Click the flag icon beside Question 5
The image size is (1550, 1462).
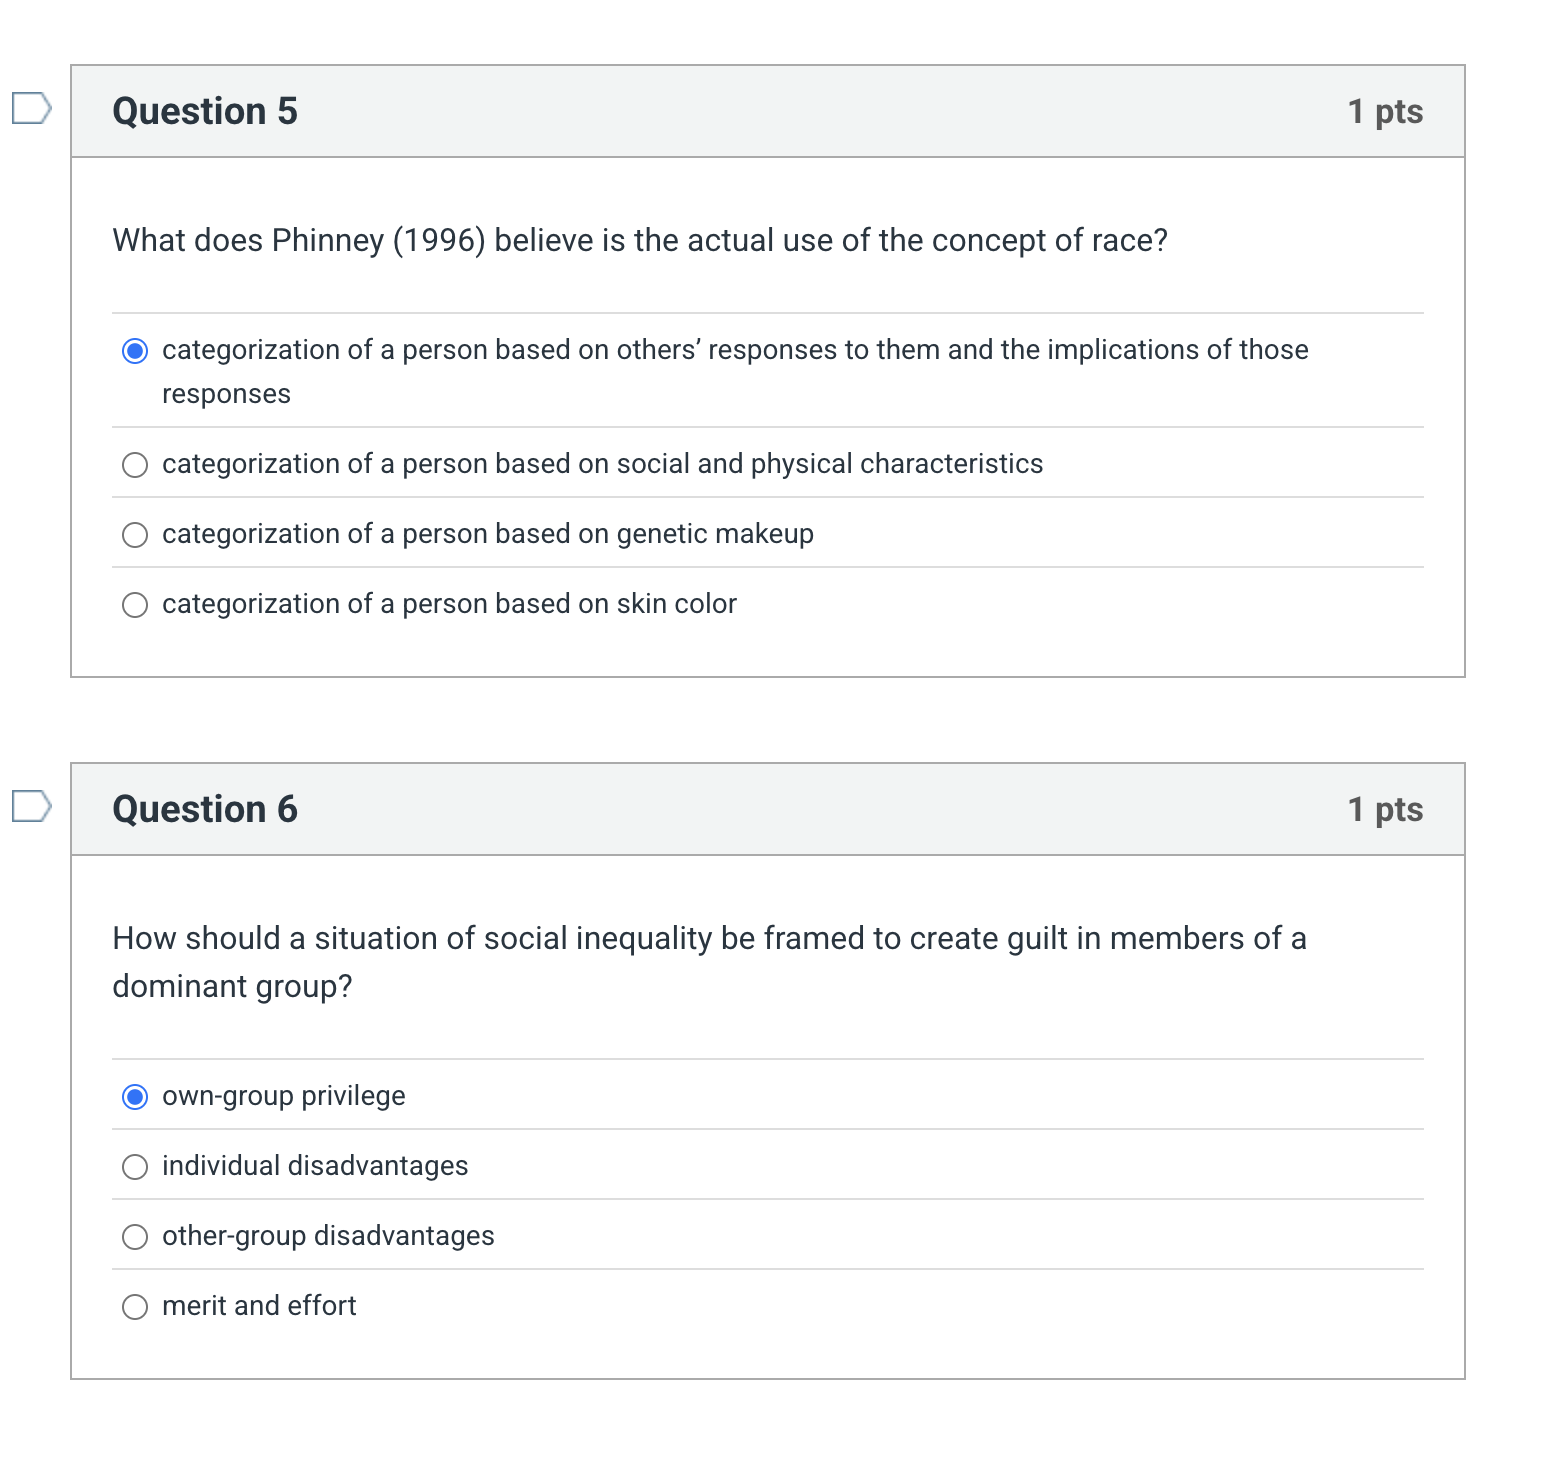[x=30, y=110]
